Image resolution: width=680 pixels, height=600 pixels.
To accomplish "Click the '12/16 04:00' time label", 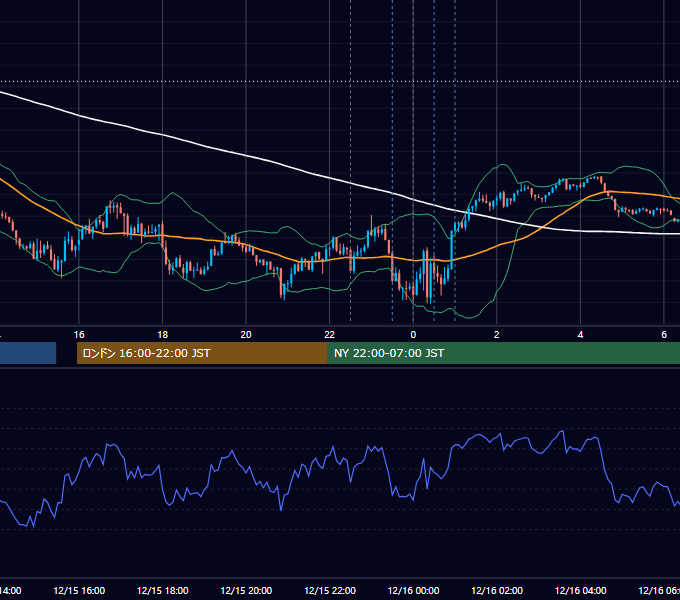I will pos(581,590).
